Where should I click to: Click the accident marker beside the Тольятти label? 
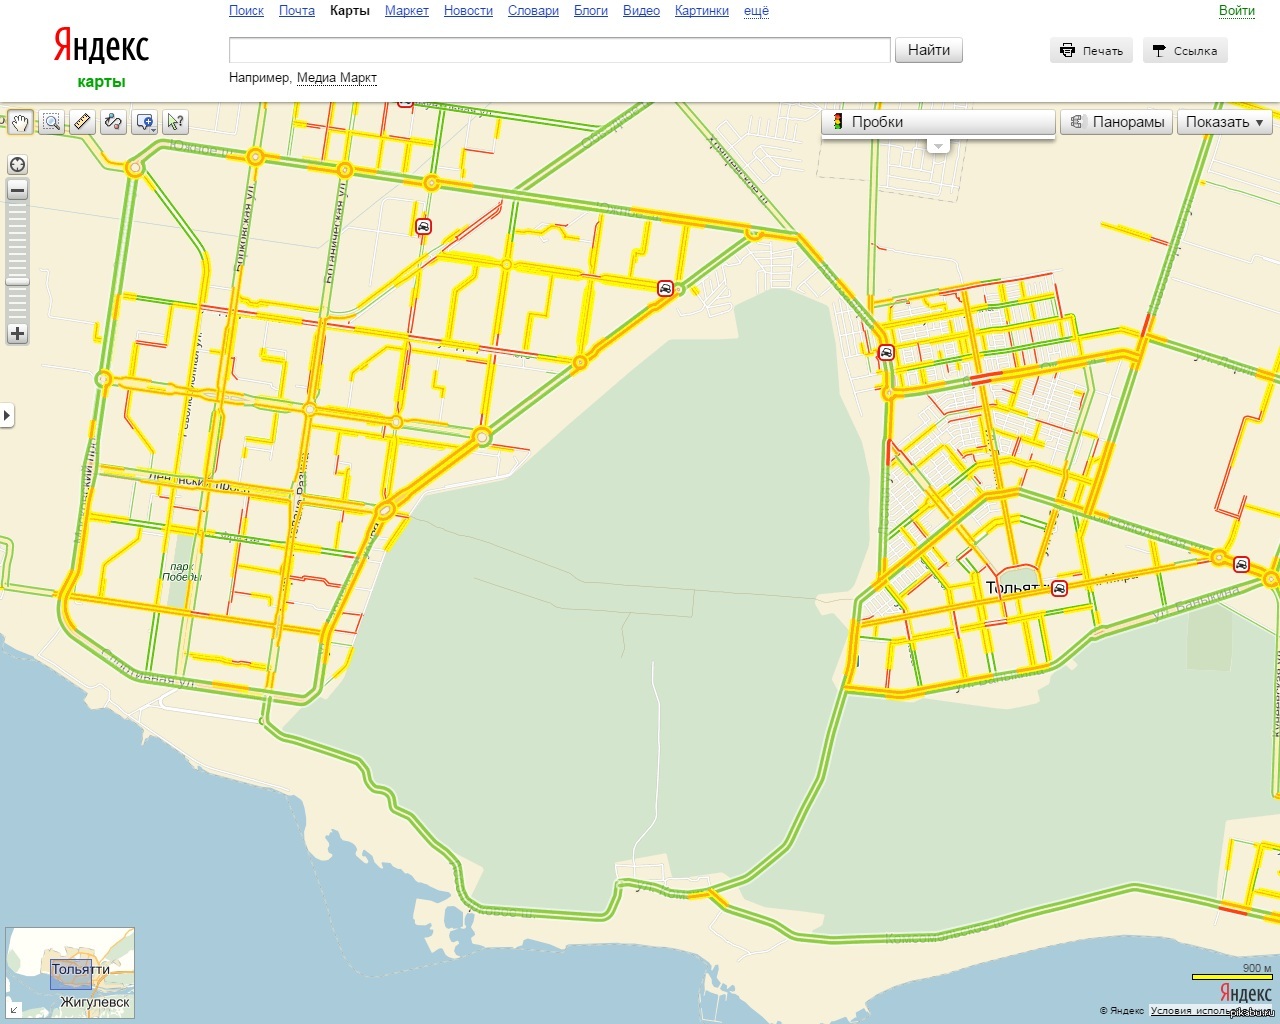click(1059, 588)
